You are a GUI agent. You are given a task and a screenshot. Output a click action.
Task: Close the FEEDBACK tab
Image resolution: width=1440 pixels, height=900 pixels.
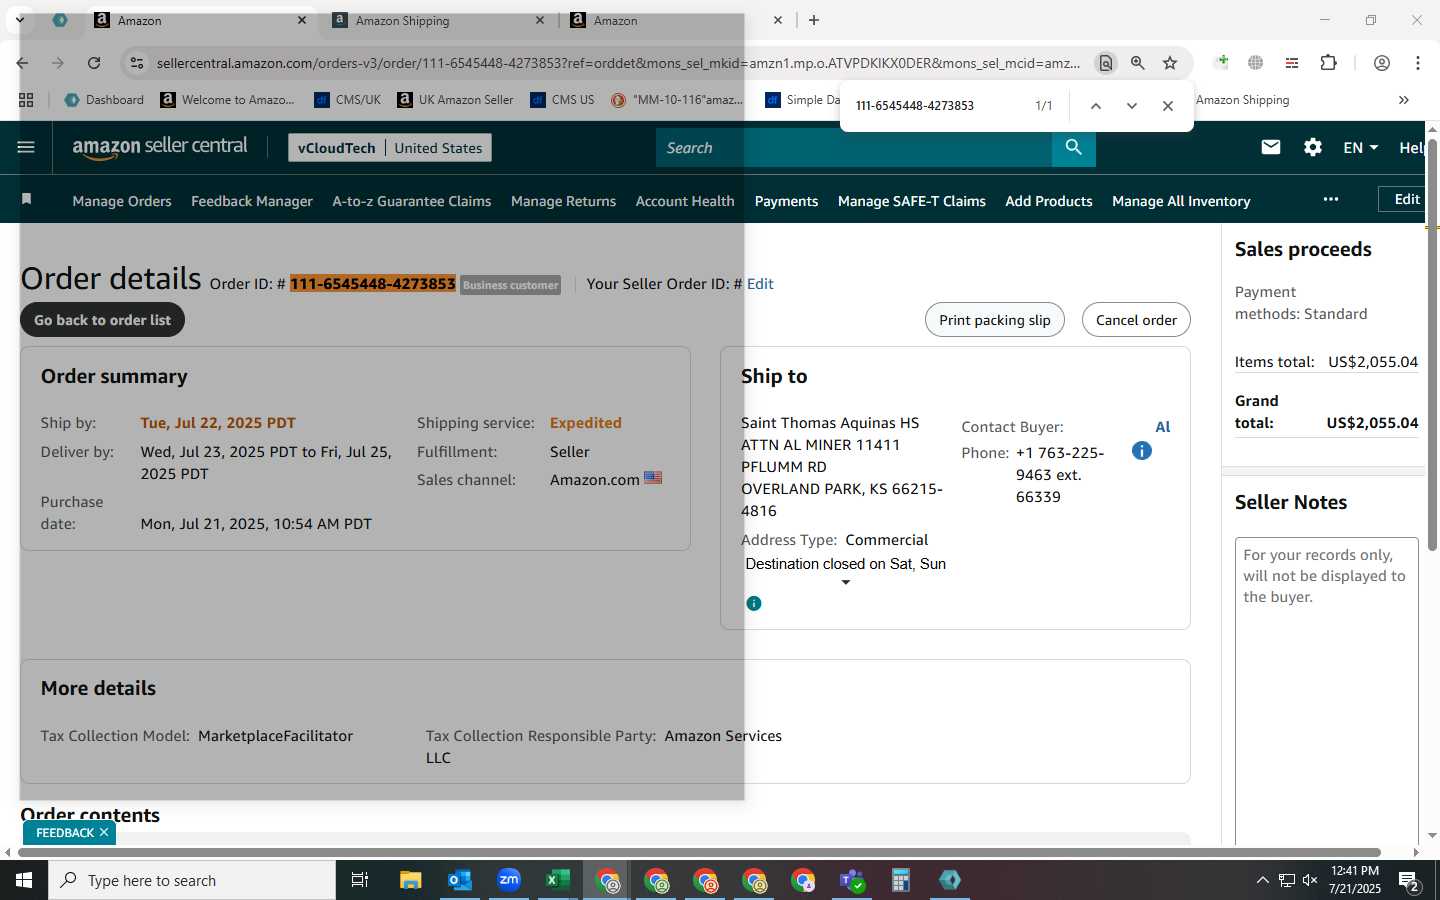pyautogui.click(x=104, y=832)
